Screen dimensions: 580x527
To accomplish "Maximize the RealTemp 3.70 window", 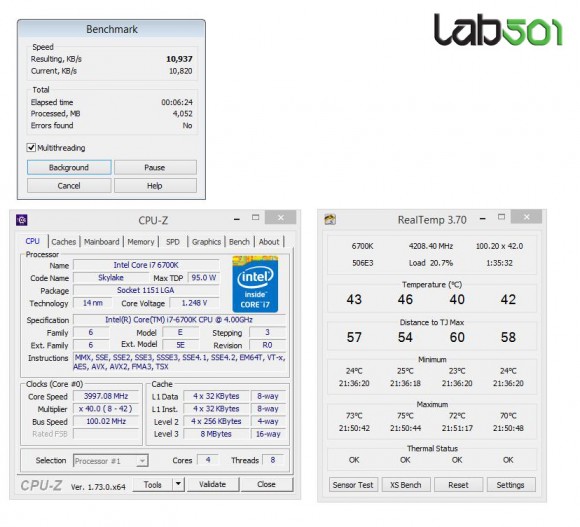I will [501, 217].
